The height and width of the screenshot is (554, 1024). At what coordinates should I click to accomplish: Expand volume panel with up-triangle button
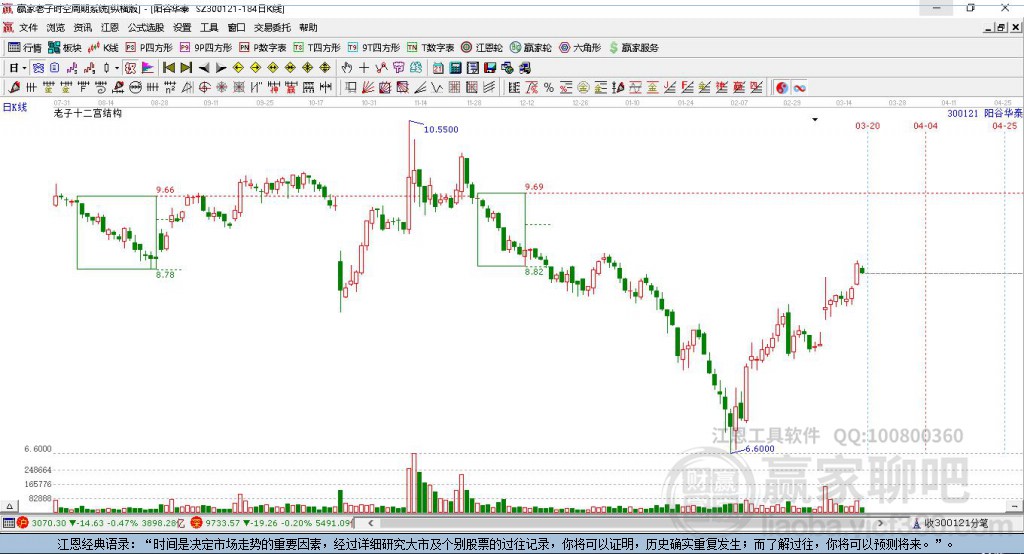(x=9, y=506)
